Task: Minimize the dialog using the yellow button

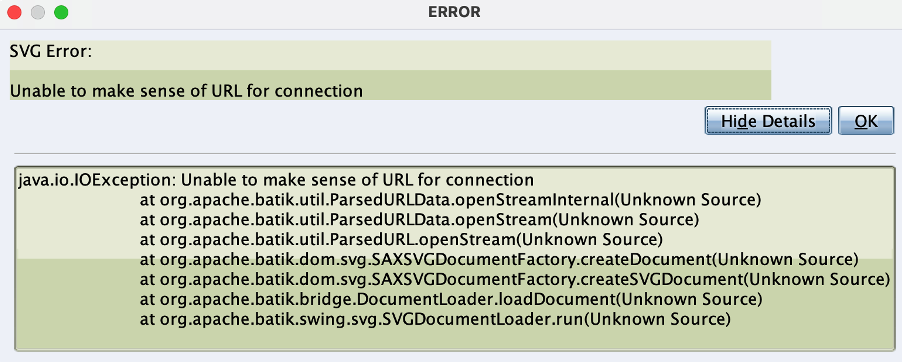Action: [37, 12]
